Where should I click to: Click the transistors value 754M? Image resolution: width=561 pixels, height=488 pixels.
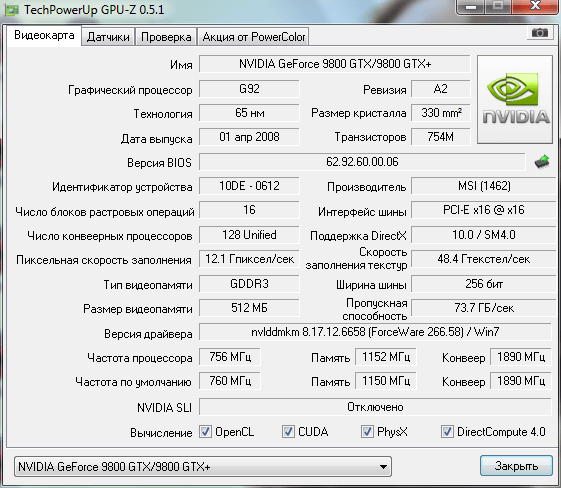[x=440, y=137]
